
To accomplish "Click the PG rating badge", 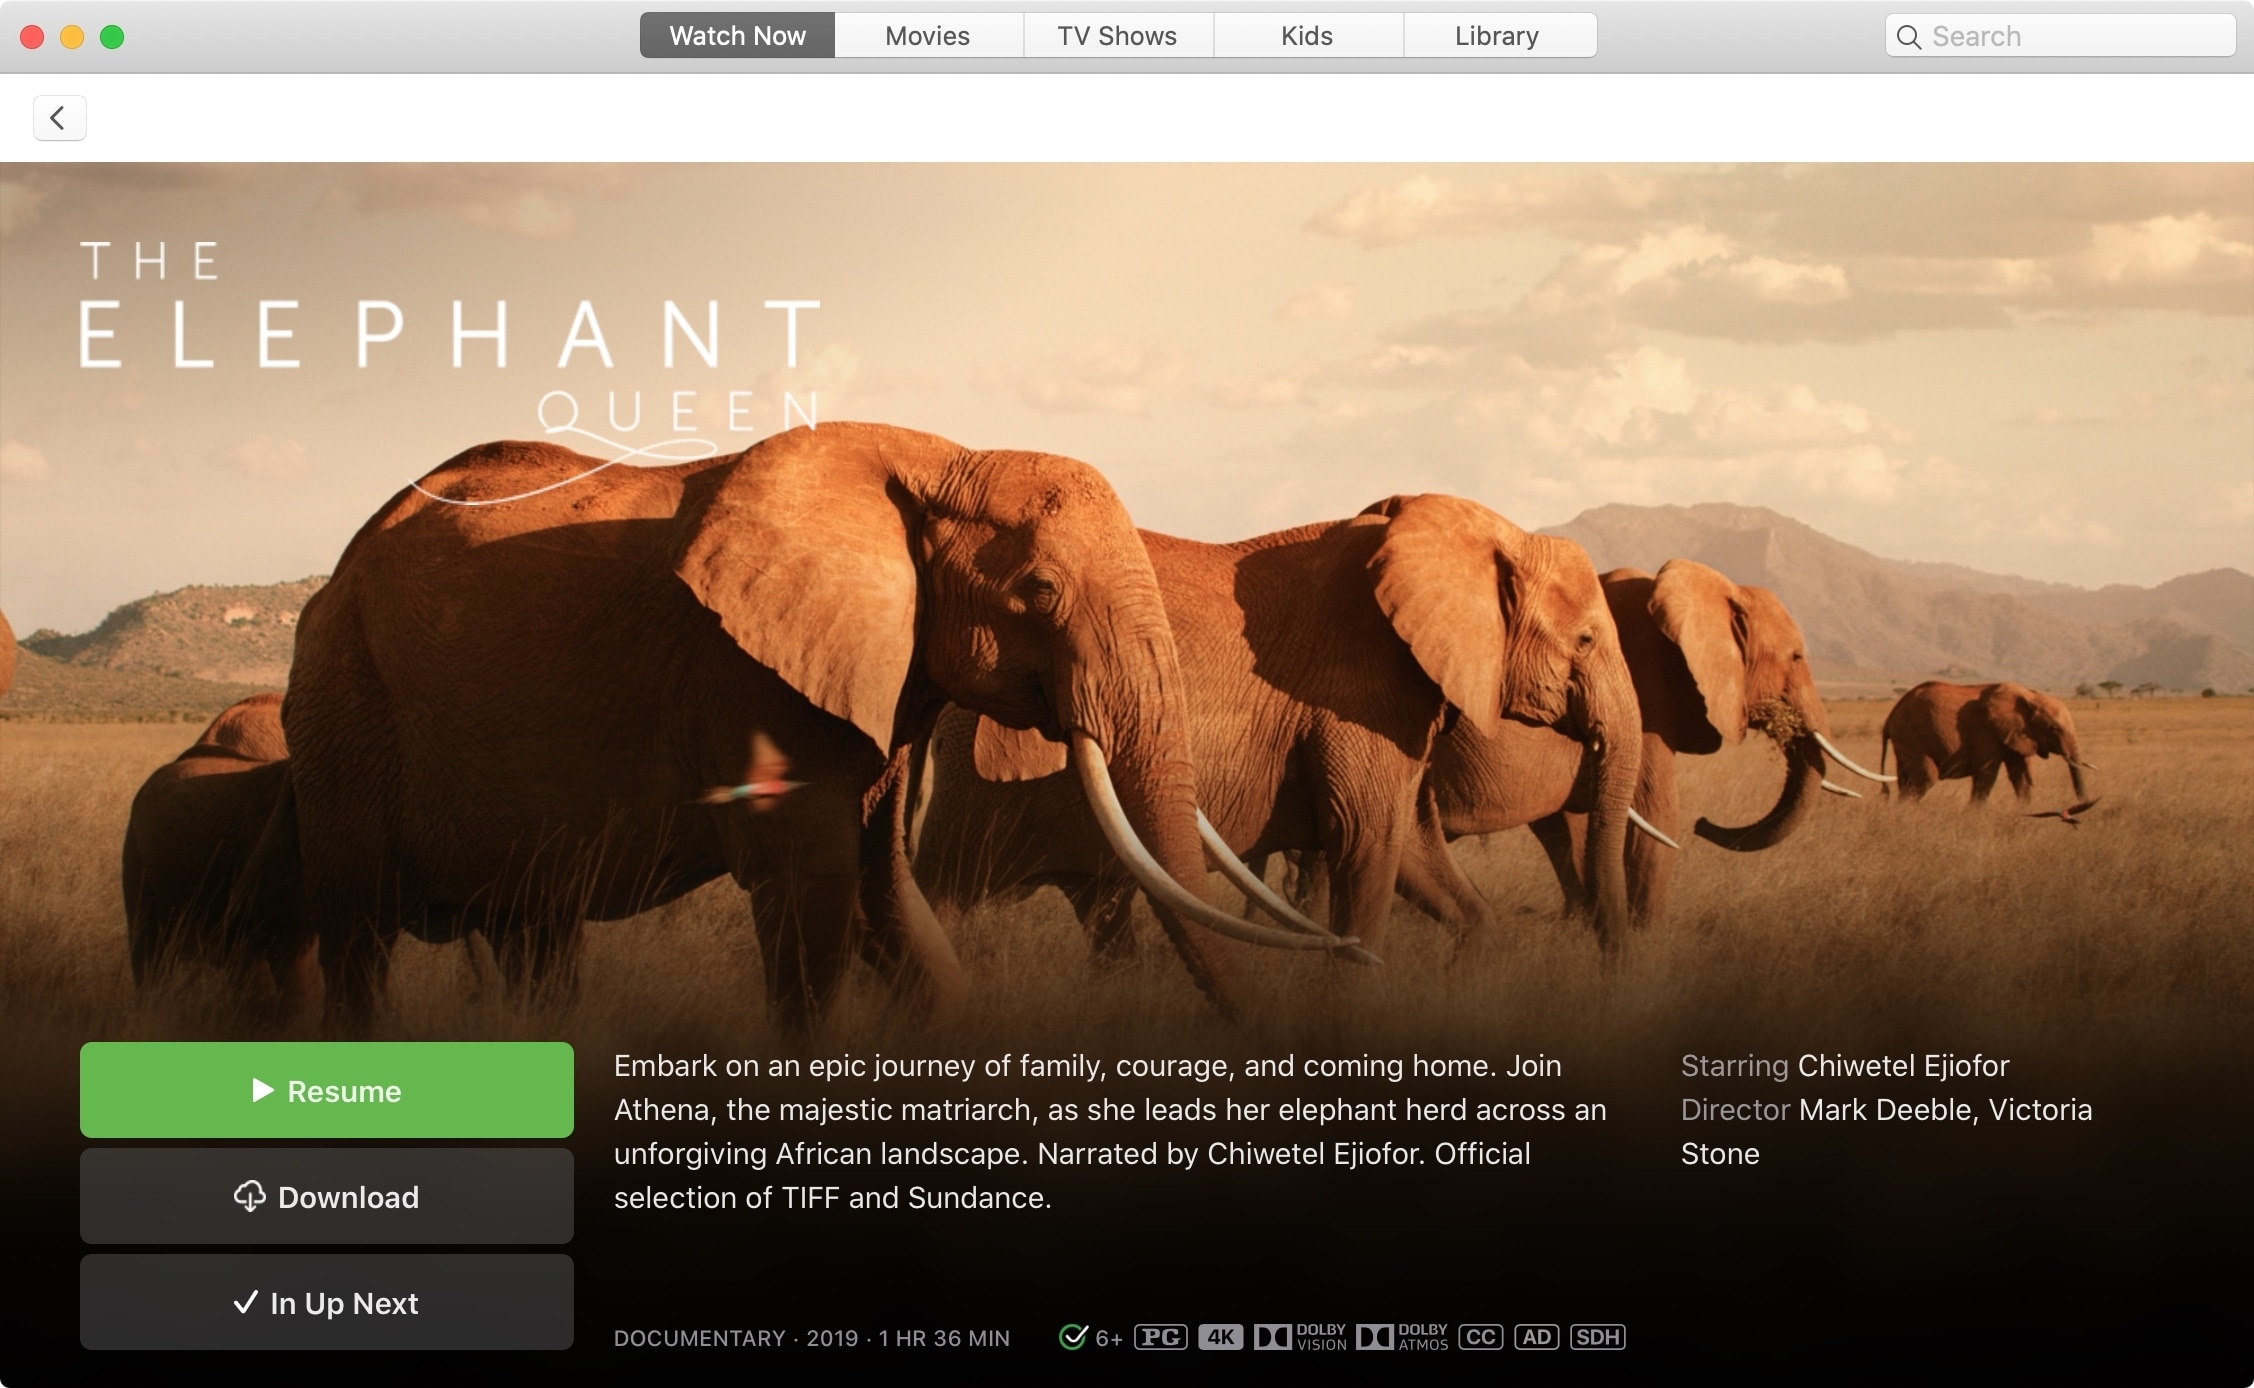I will (1161, 1337).
